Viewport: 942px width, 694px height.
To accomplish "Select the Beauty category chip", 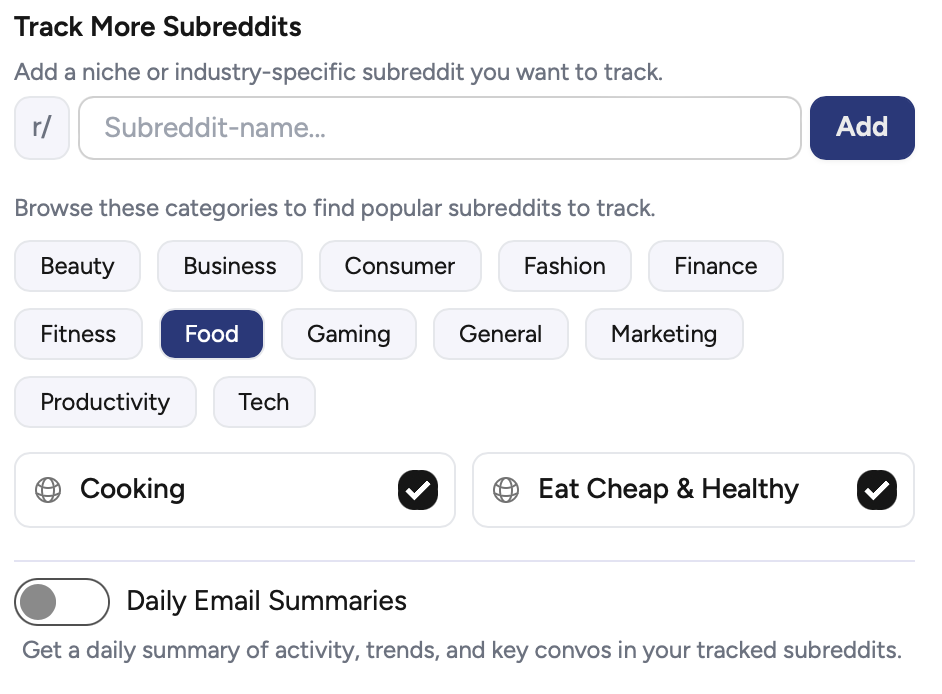I will [x=77, y=266].
